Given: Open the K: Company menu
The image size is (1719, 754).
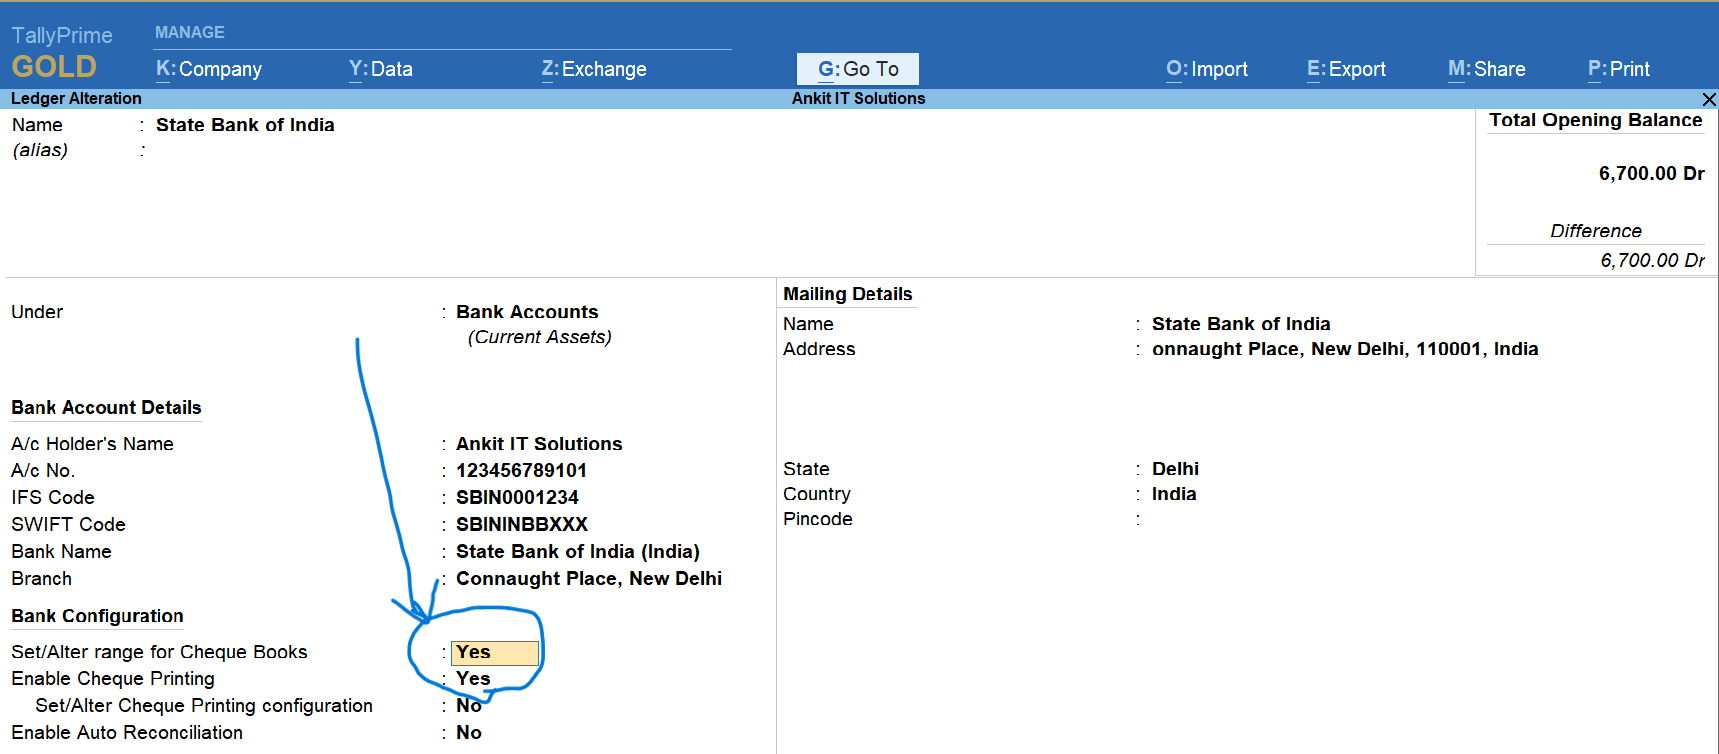Looking at the screenshot, I should point(209,69).
